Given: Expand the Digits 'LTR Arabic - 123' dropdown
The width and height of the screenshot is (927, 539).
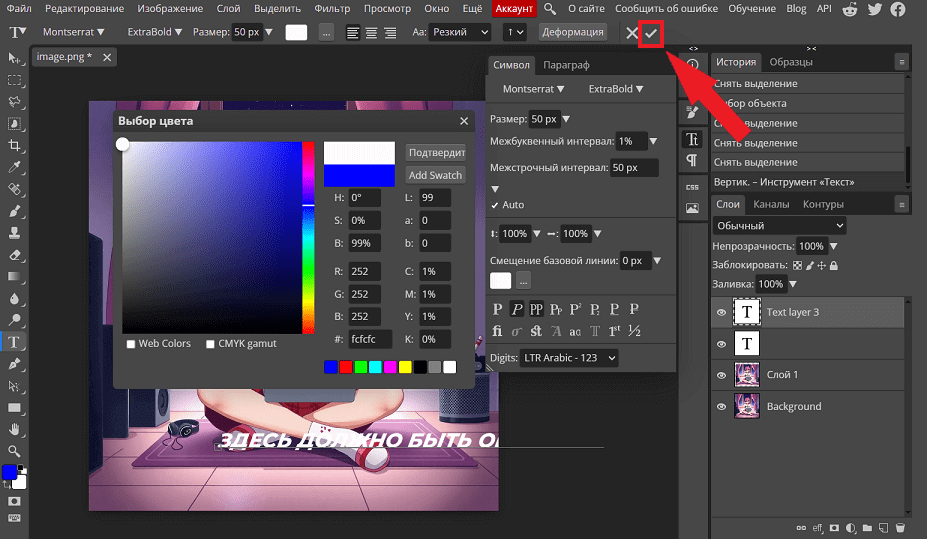Looking at the screenshot, I should 569,357.
